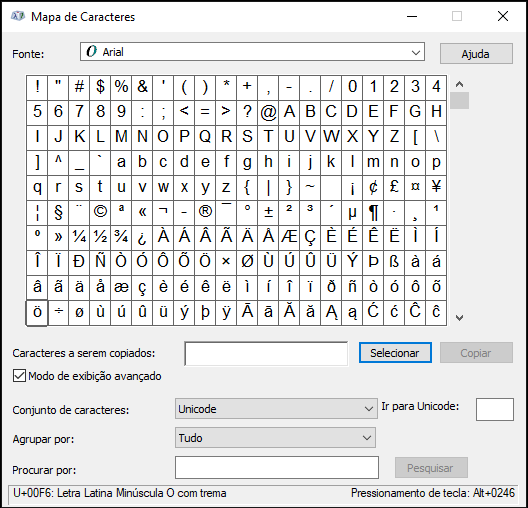Select the yen ¥ character
The image size is (528, 508).
point(436,187)
